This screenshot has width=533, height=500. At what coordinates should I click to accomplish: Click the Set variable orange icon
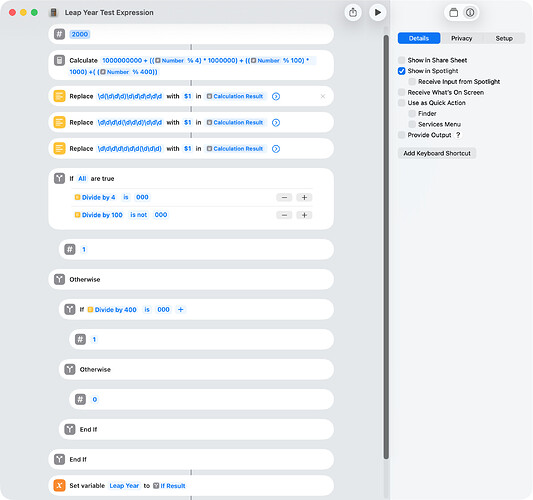click(x=59, y=485)
